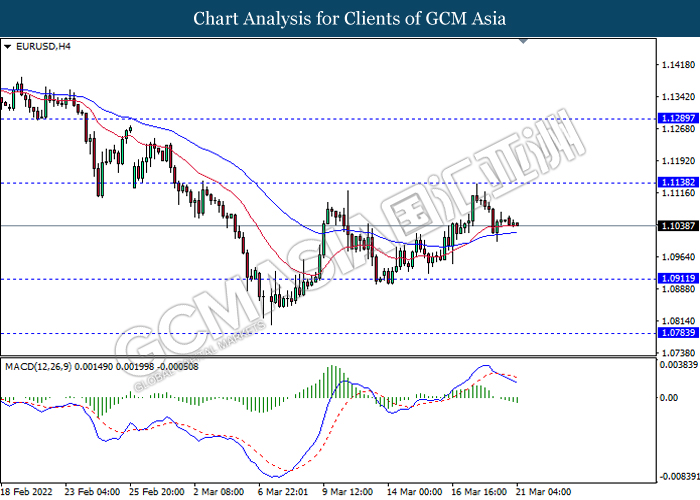Viewport: 700px width, 500px height.
Task: Click the 18 Feb 2022 date label
Action: [26, 492]
